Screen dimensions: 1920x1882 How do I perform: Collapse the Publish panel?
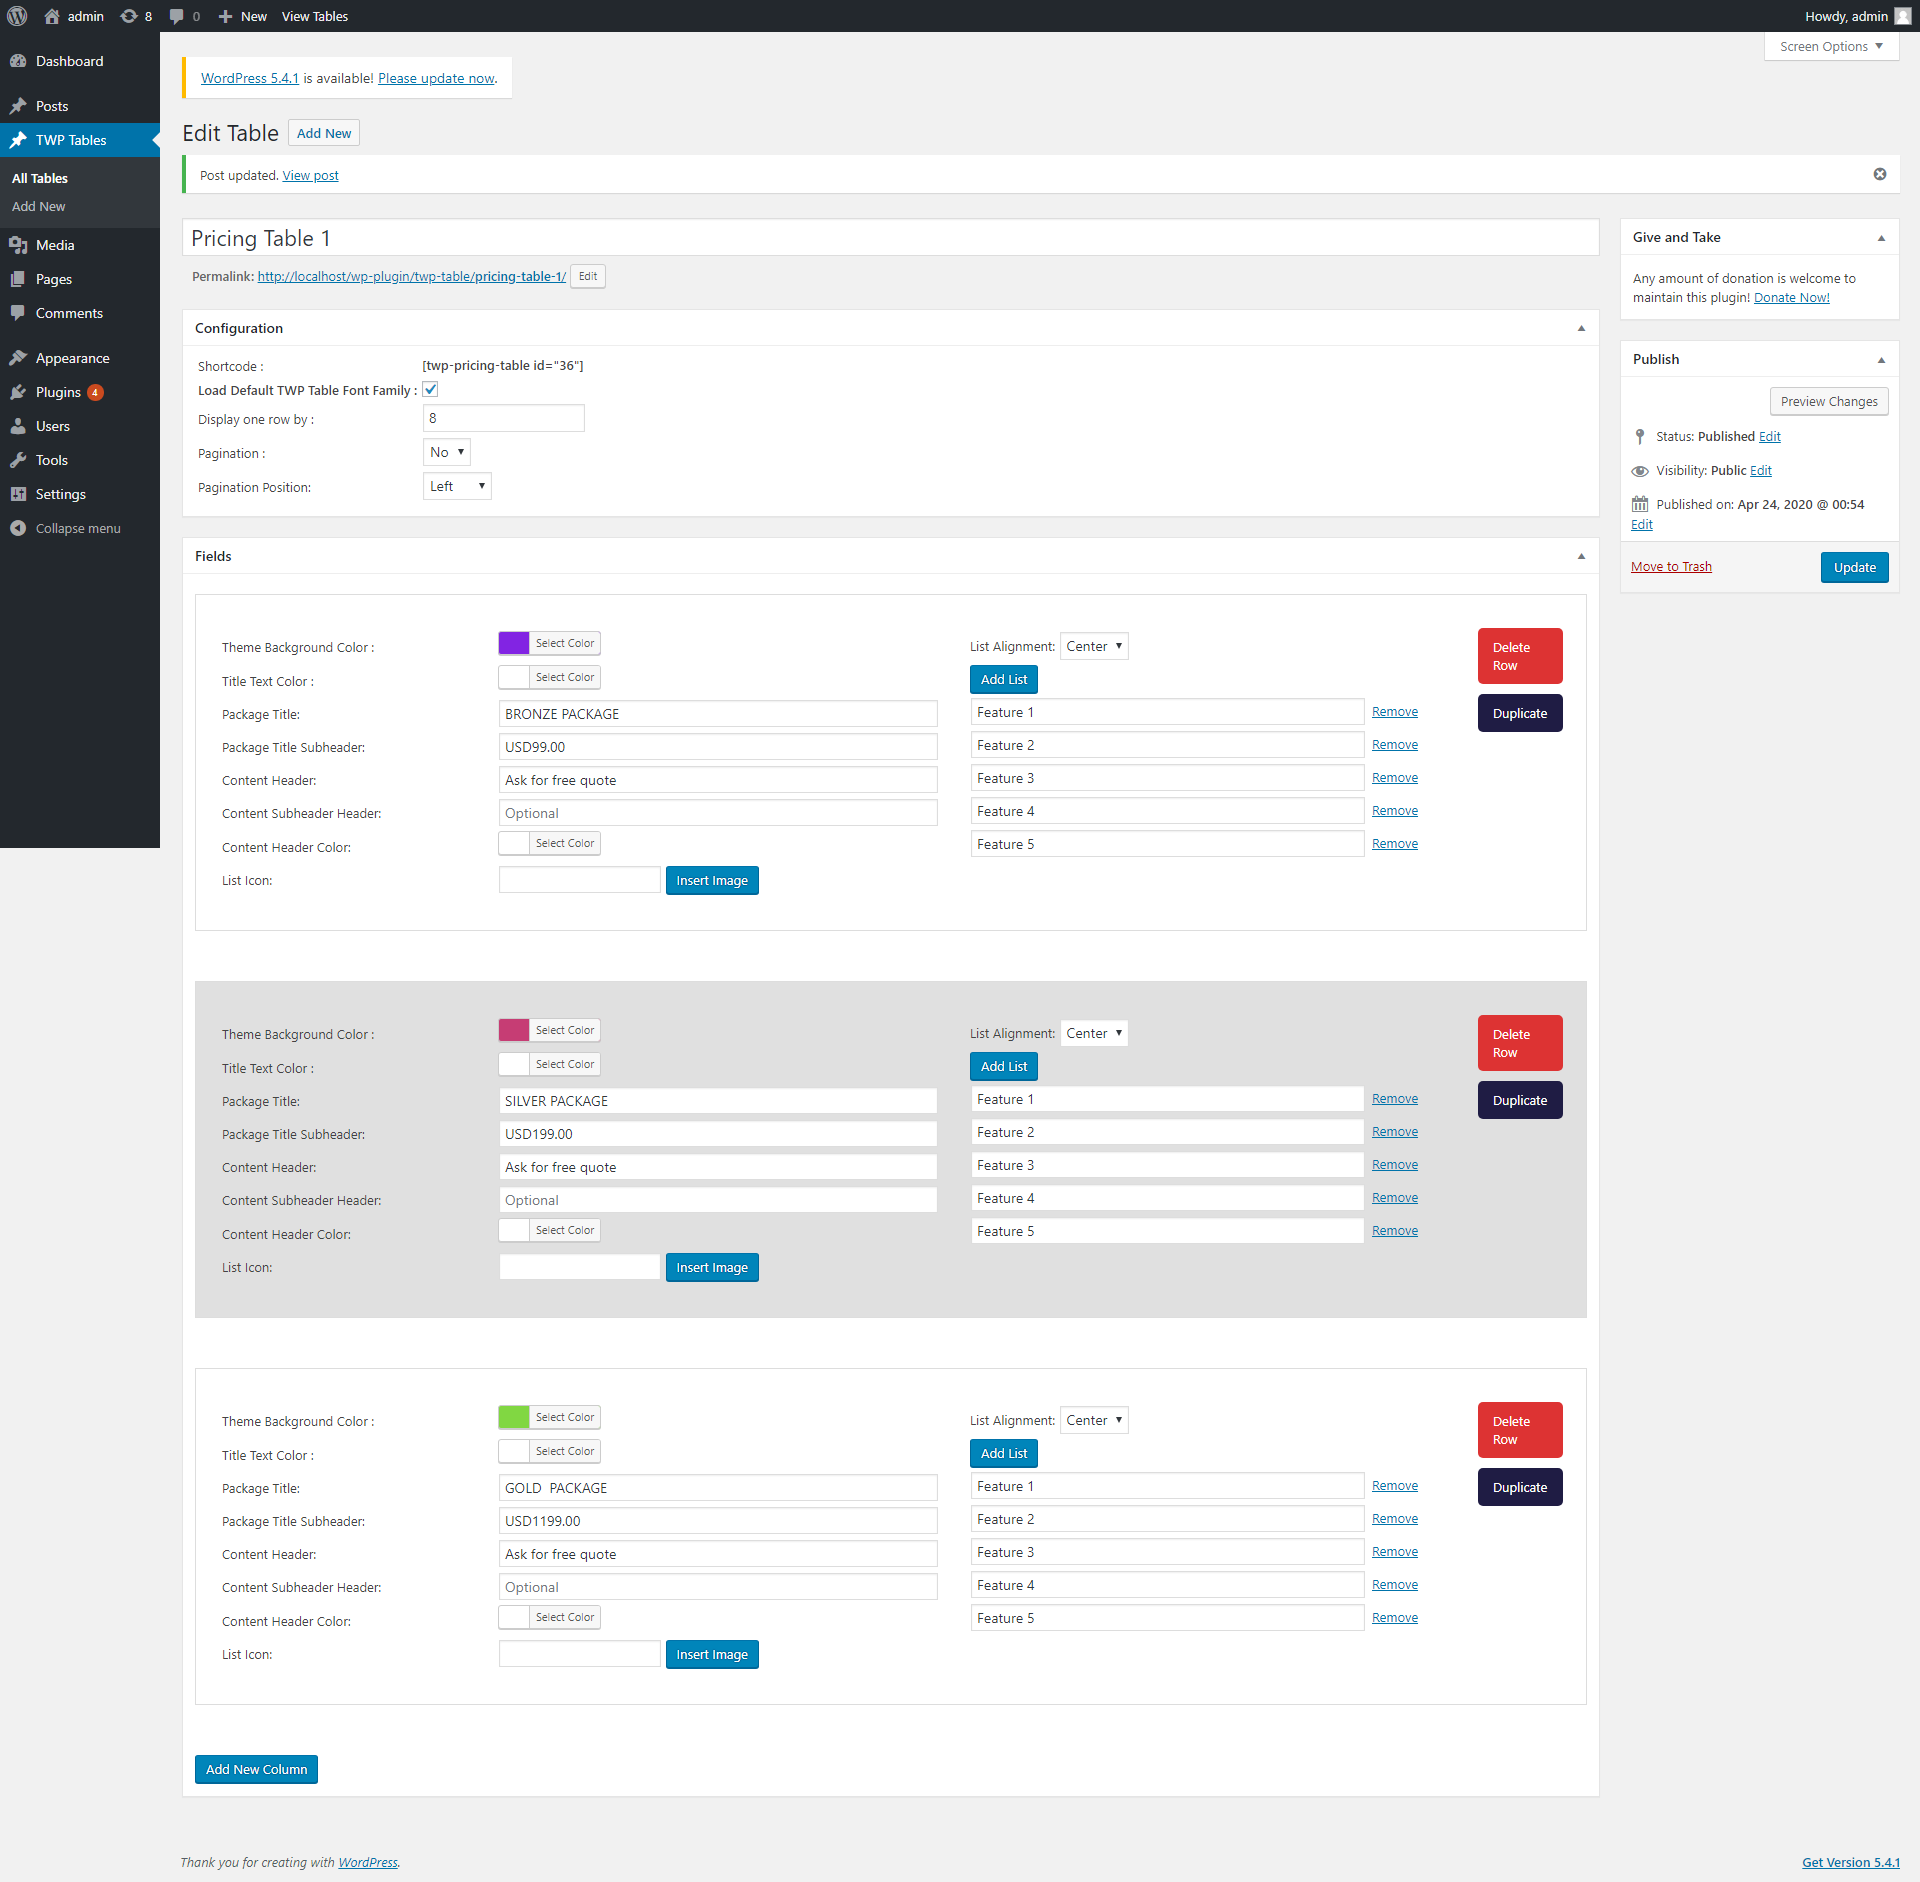(x=1881, y=359)
